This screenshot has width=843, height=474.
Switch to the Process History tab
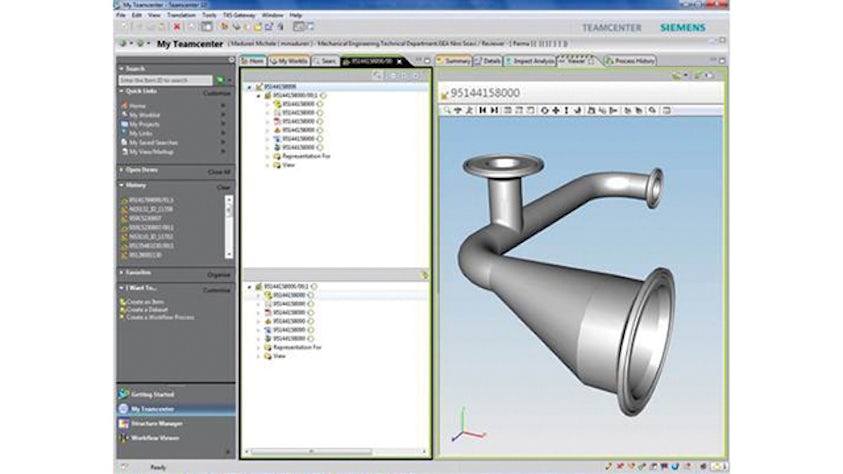point(630,61)
